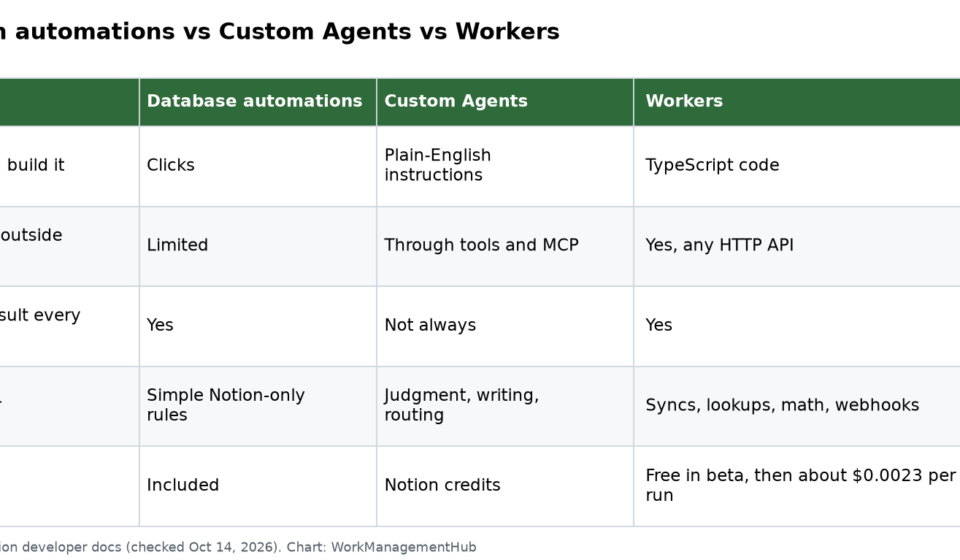
Task: Click the 'Simple Notion-only rules' cell
Action: tap(258, 406)
